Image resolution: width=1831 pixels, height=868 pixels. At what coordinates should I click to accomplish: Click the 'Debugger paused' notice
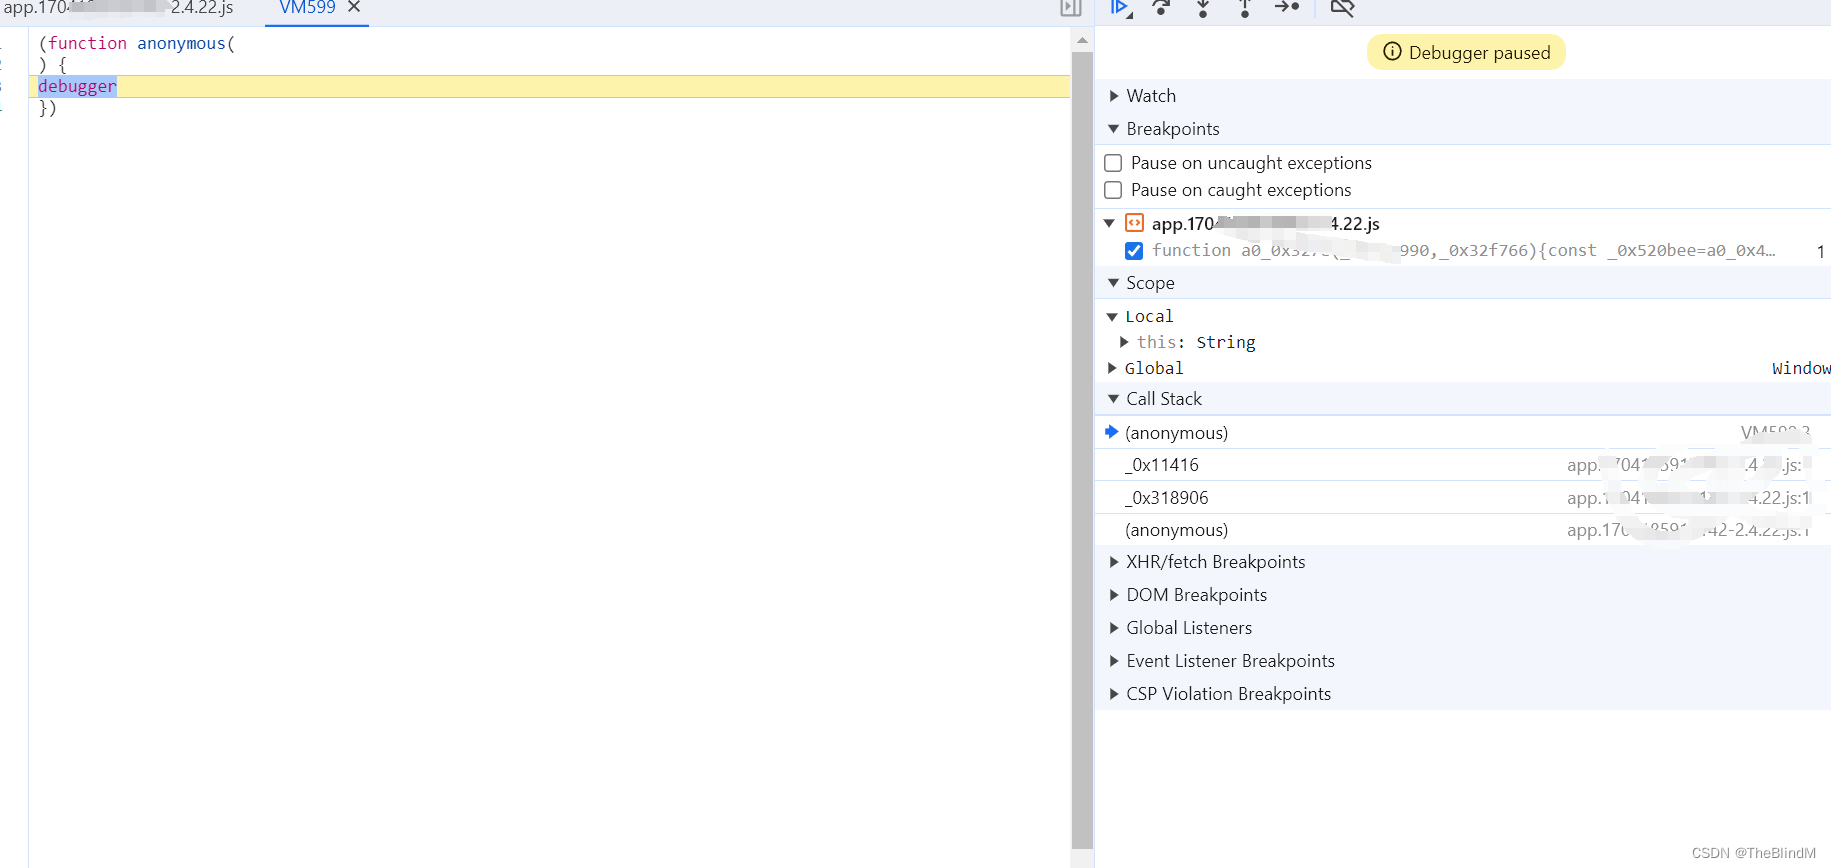tap(1466, 52)
